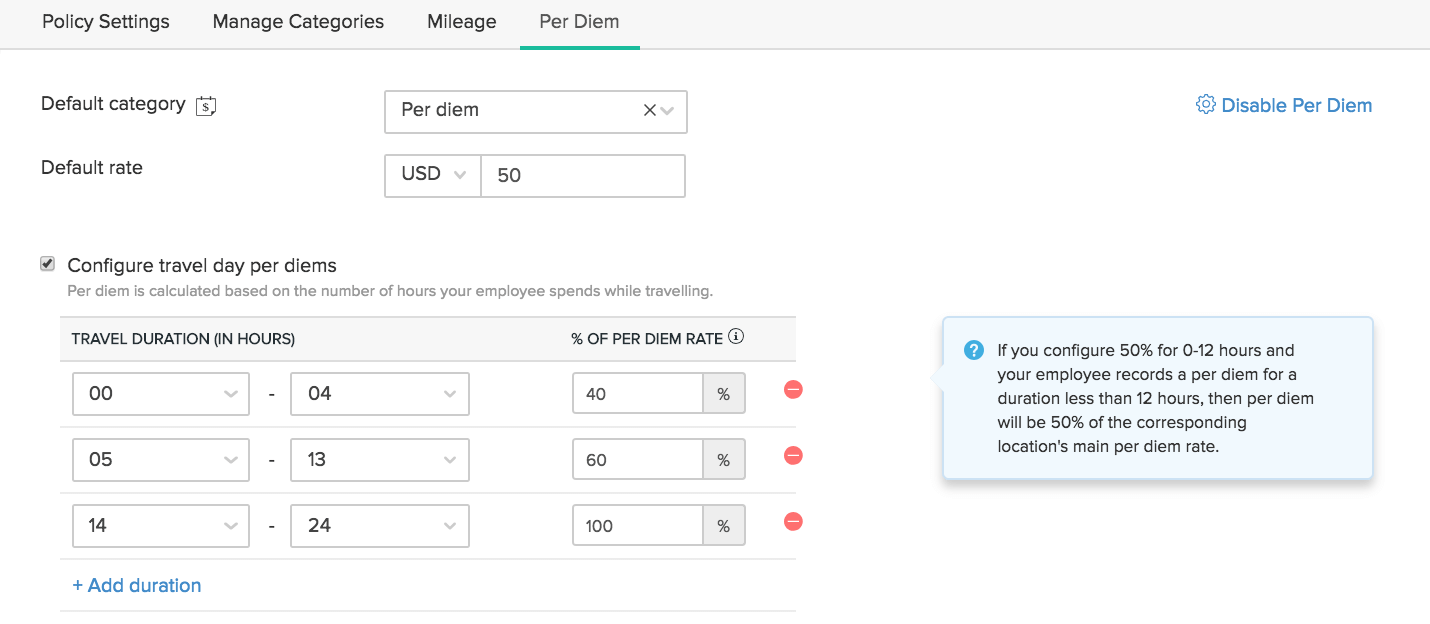Screen dimensions: 1430x624
Task: Click the per diem icon beside Default category
Action: [206, 105]
